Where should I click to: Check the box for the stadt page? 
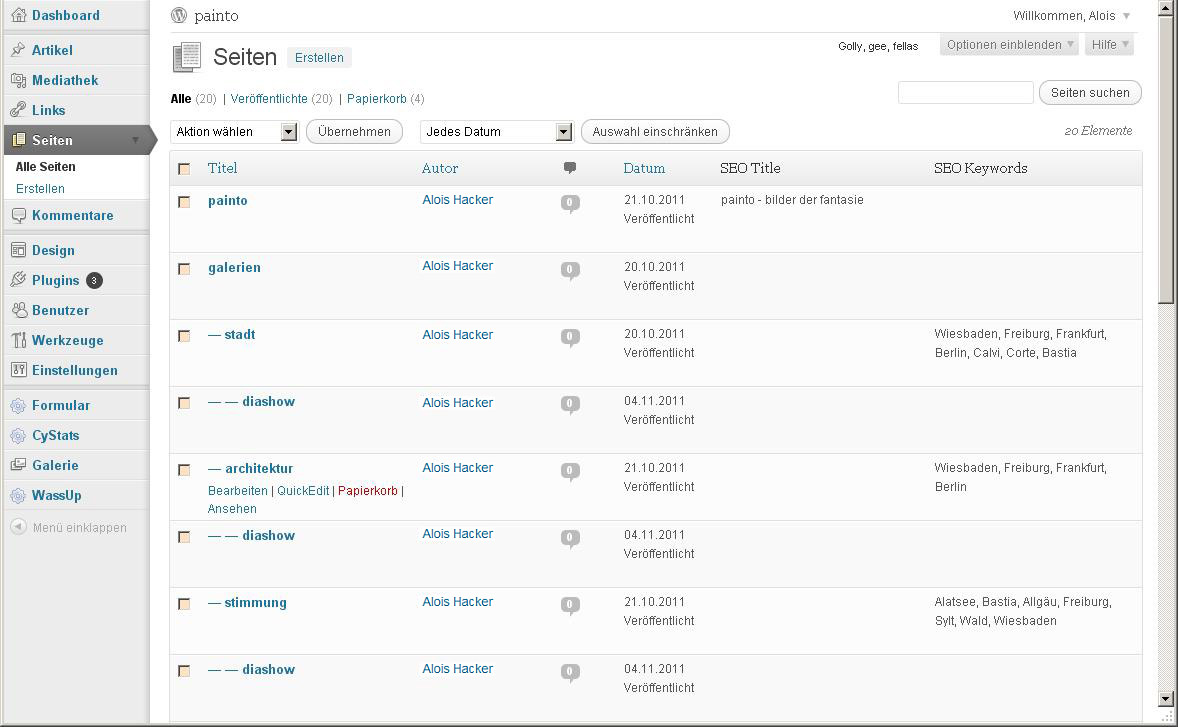pos(184,336)
